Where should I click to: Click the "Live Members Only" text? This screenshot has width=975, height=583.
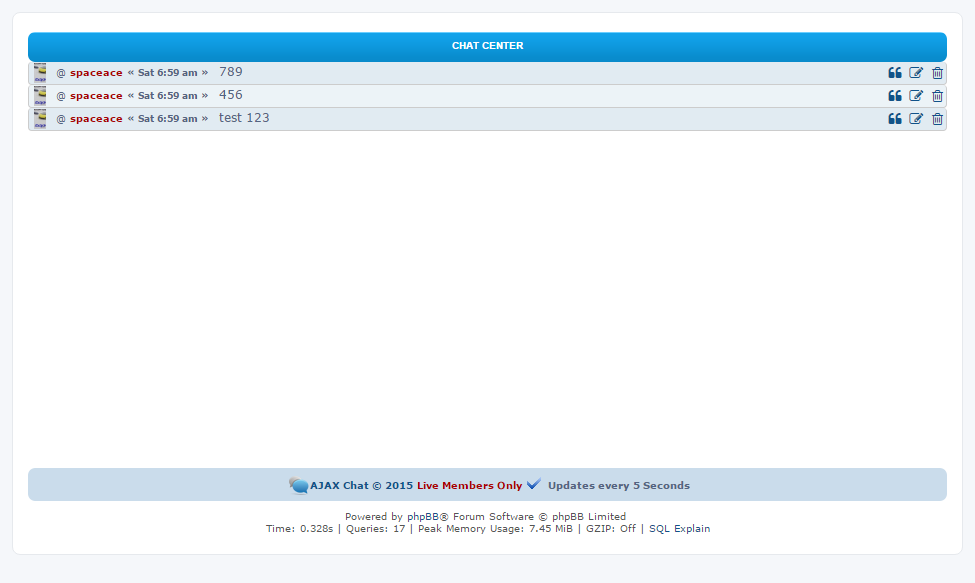(469, 485)
